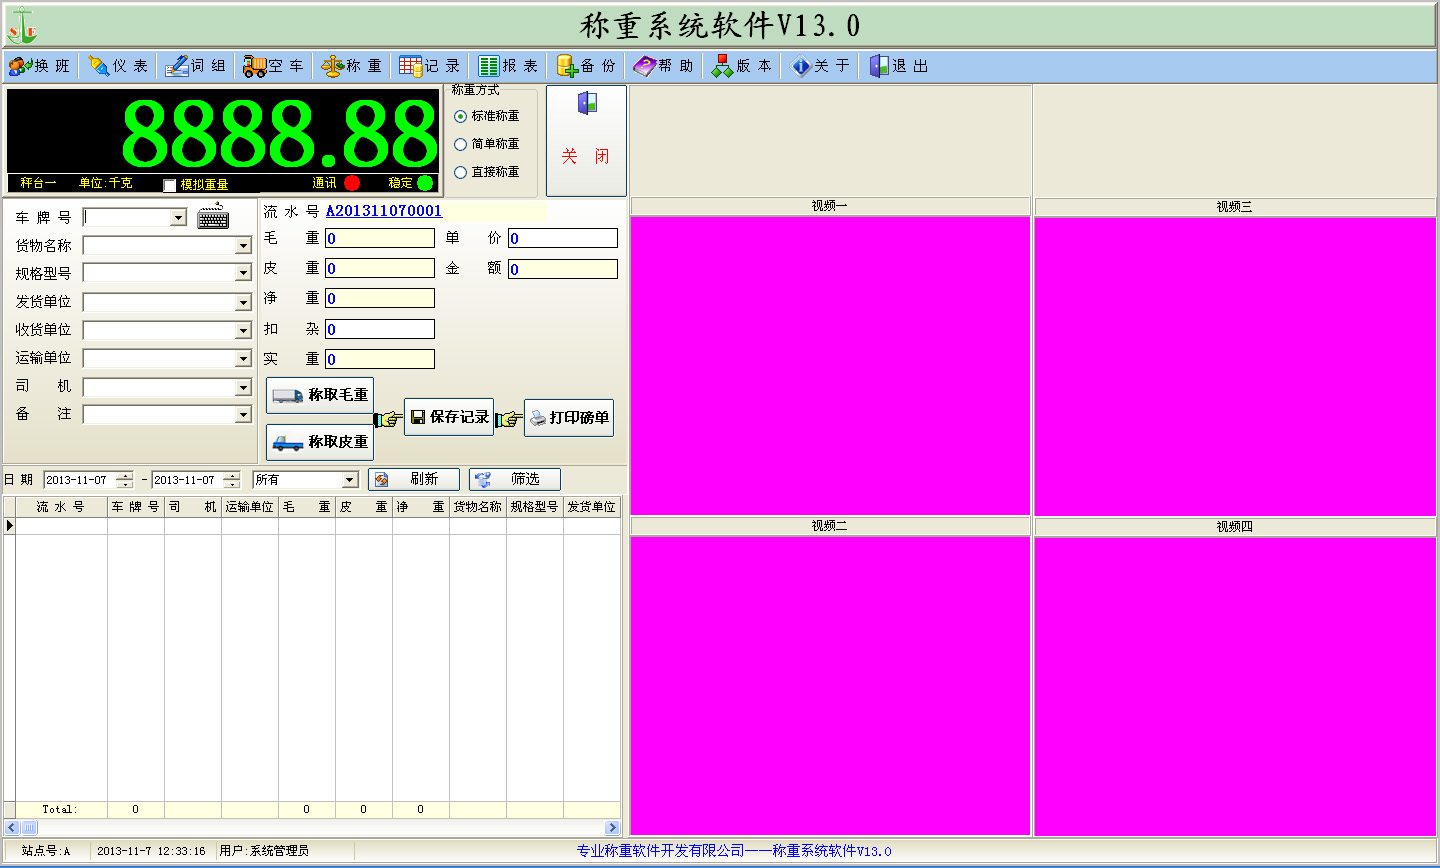Screen dimensions: 1440x868
Task: Open the 关于 about menu item
Action: click(x=820, y=66)
